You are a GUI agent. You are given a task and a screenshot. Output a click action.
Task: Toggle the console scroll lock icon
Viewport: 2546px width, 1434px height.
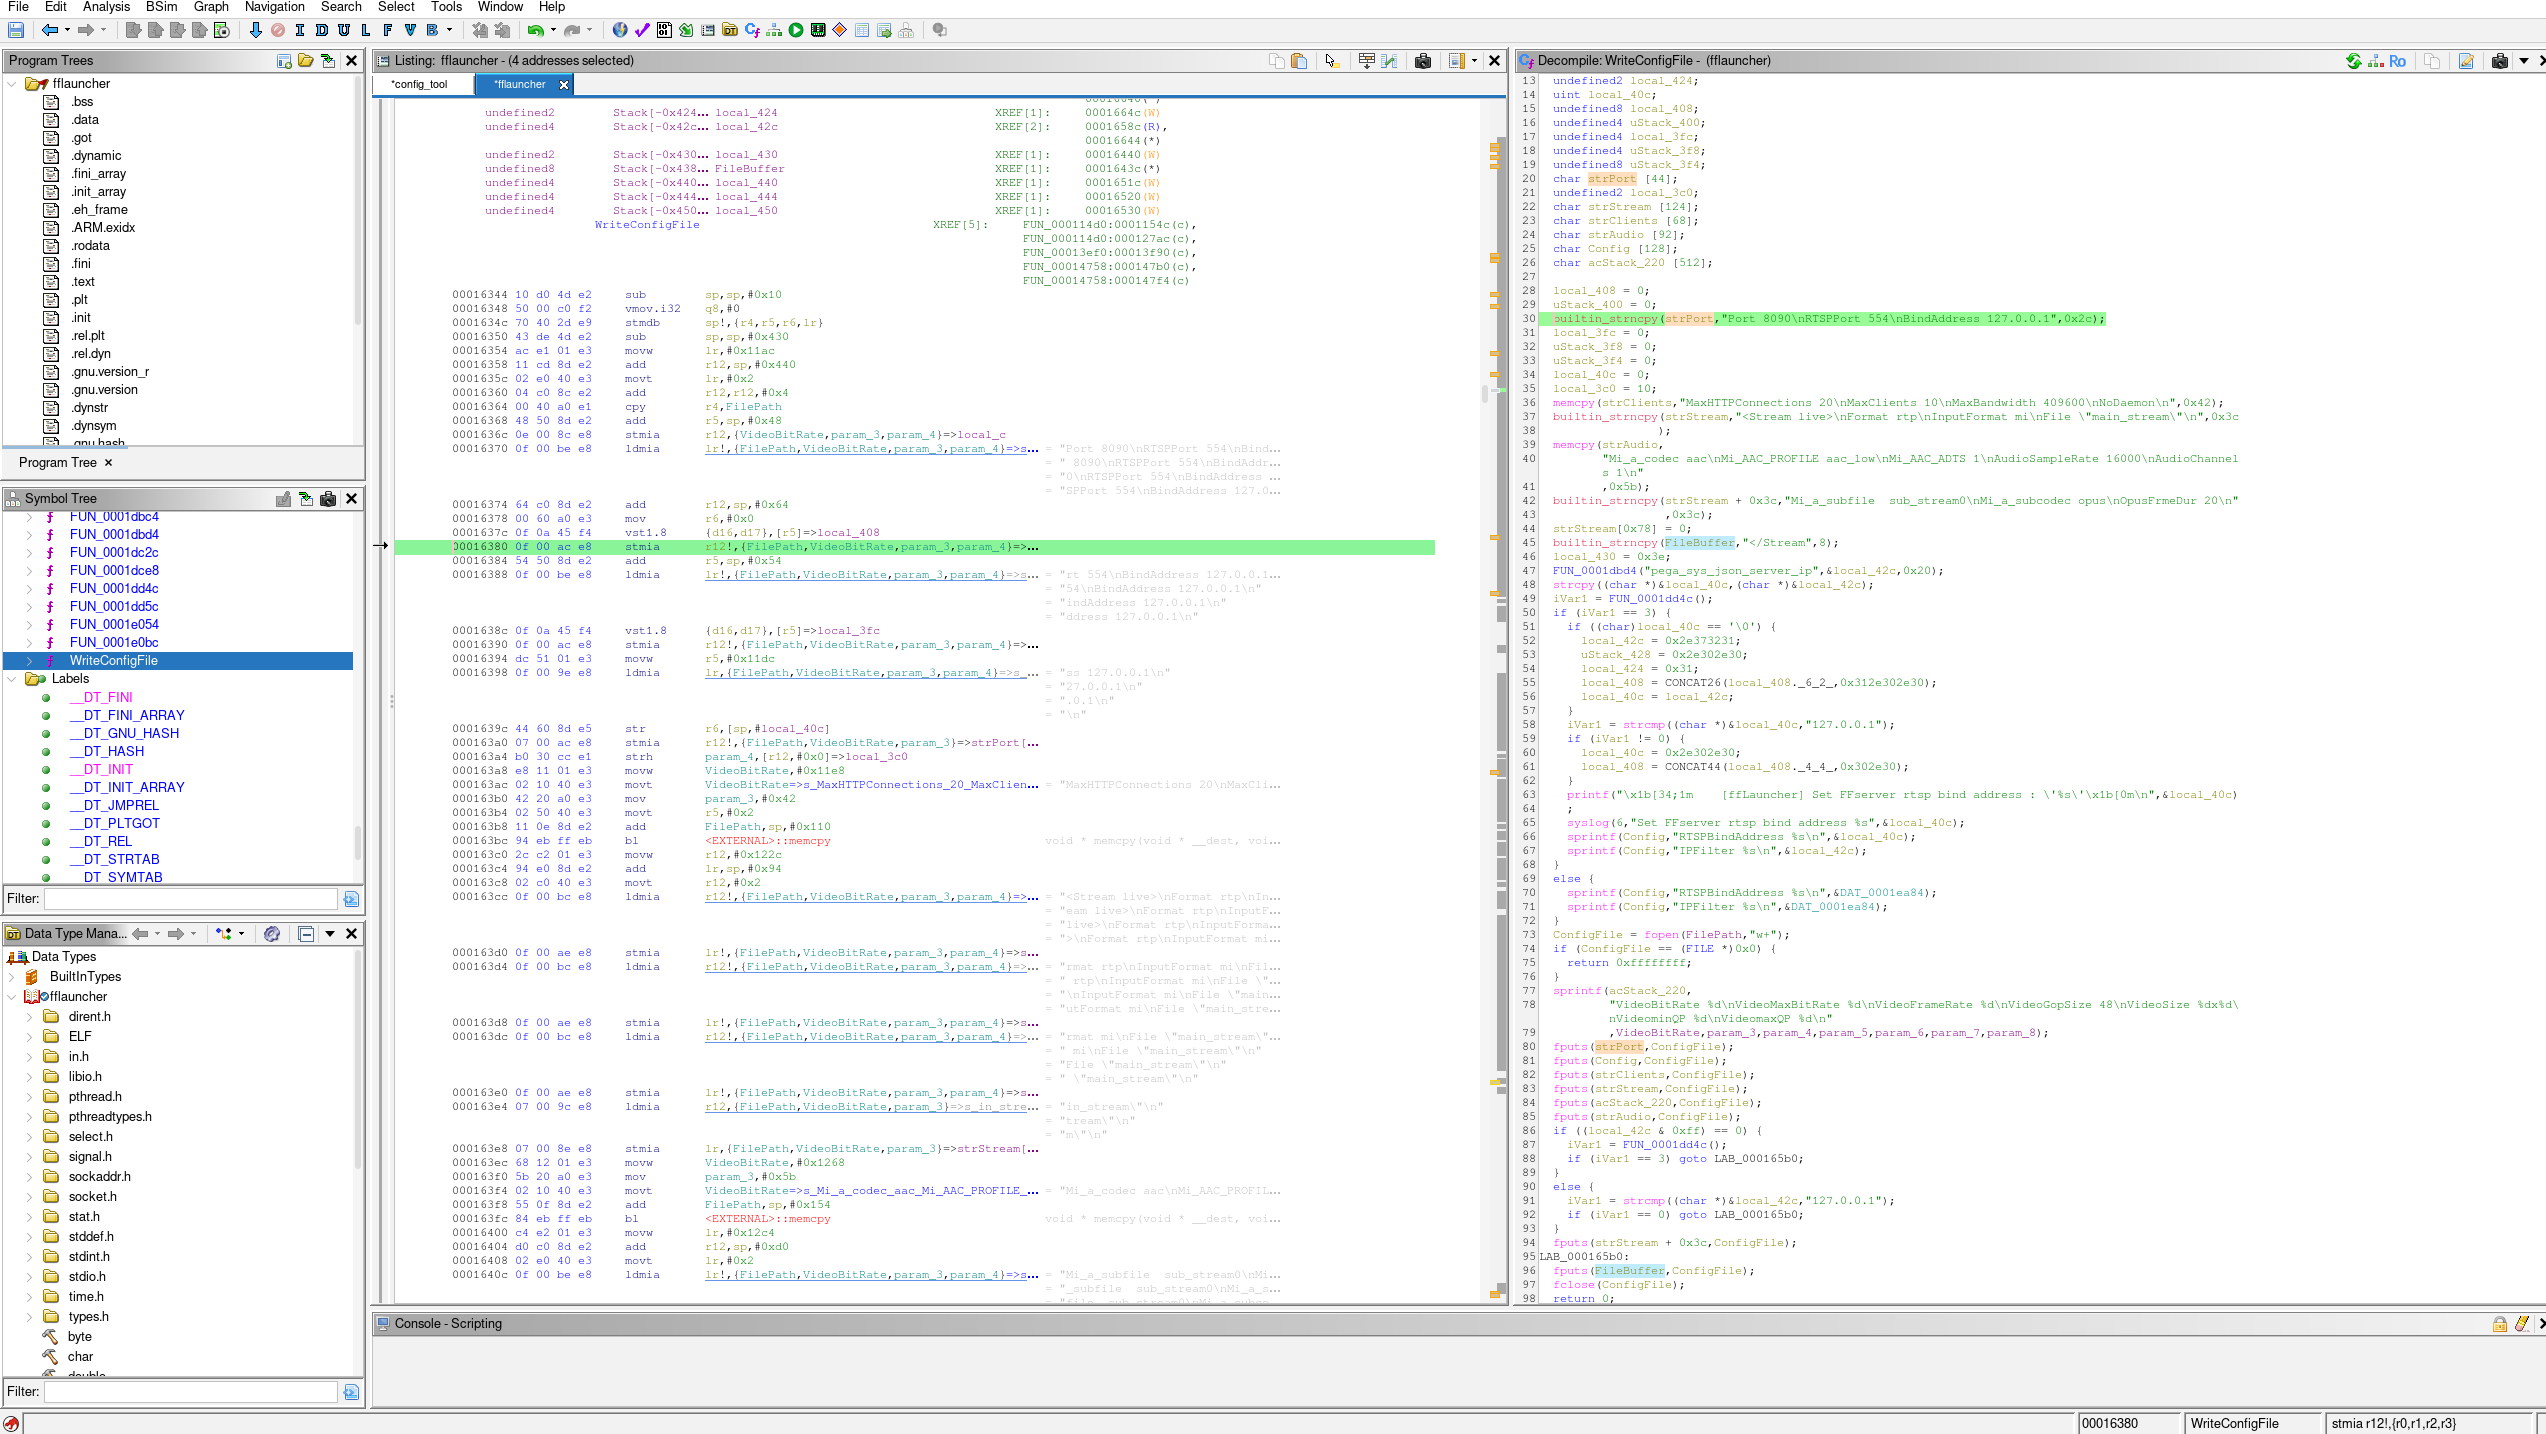point(2500,1324)
